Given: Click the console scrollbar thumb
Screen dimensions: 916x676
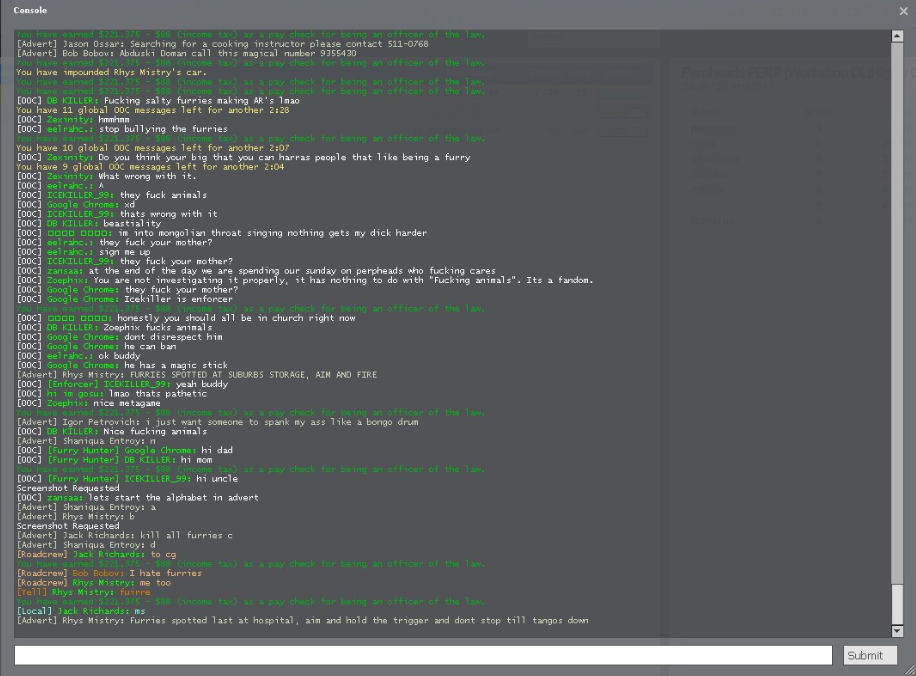Looking at the screenshot, I should point(897,604).
